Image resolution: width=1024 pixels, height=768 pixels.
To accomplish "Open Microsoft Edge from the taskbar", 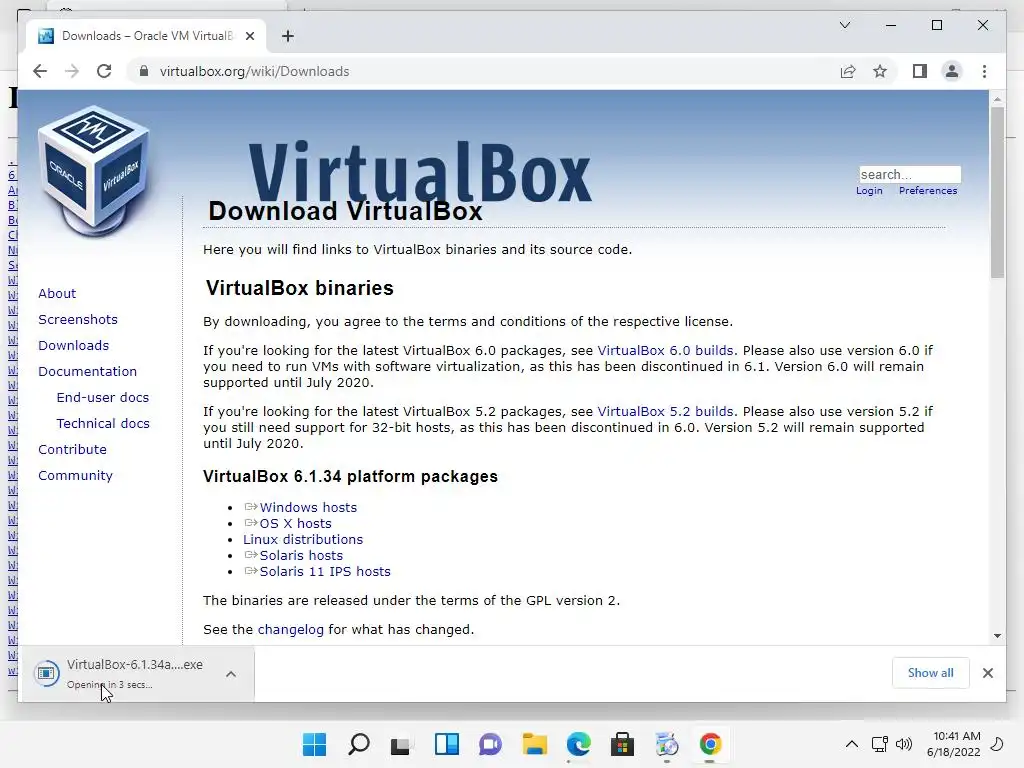I will coord(579,744).
